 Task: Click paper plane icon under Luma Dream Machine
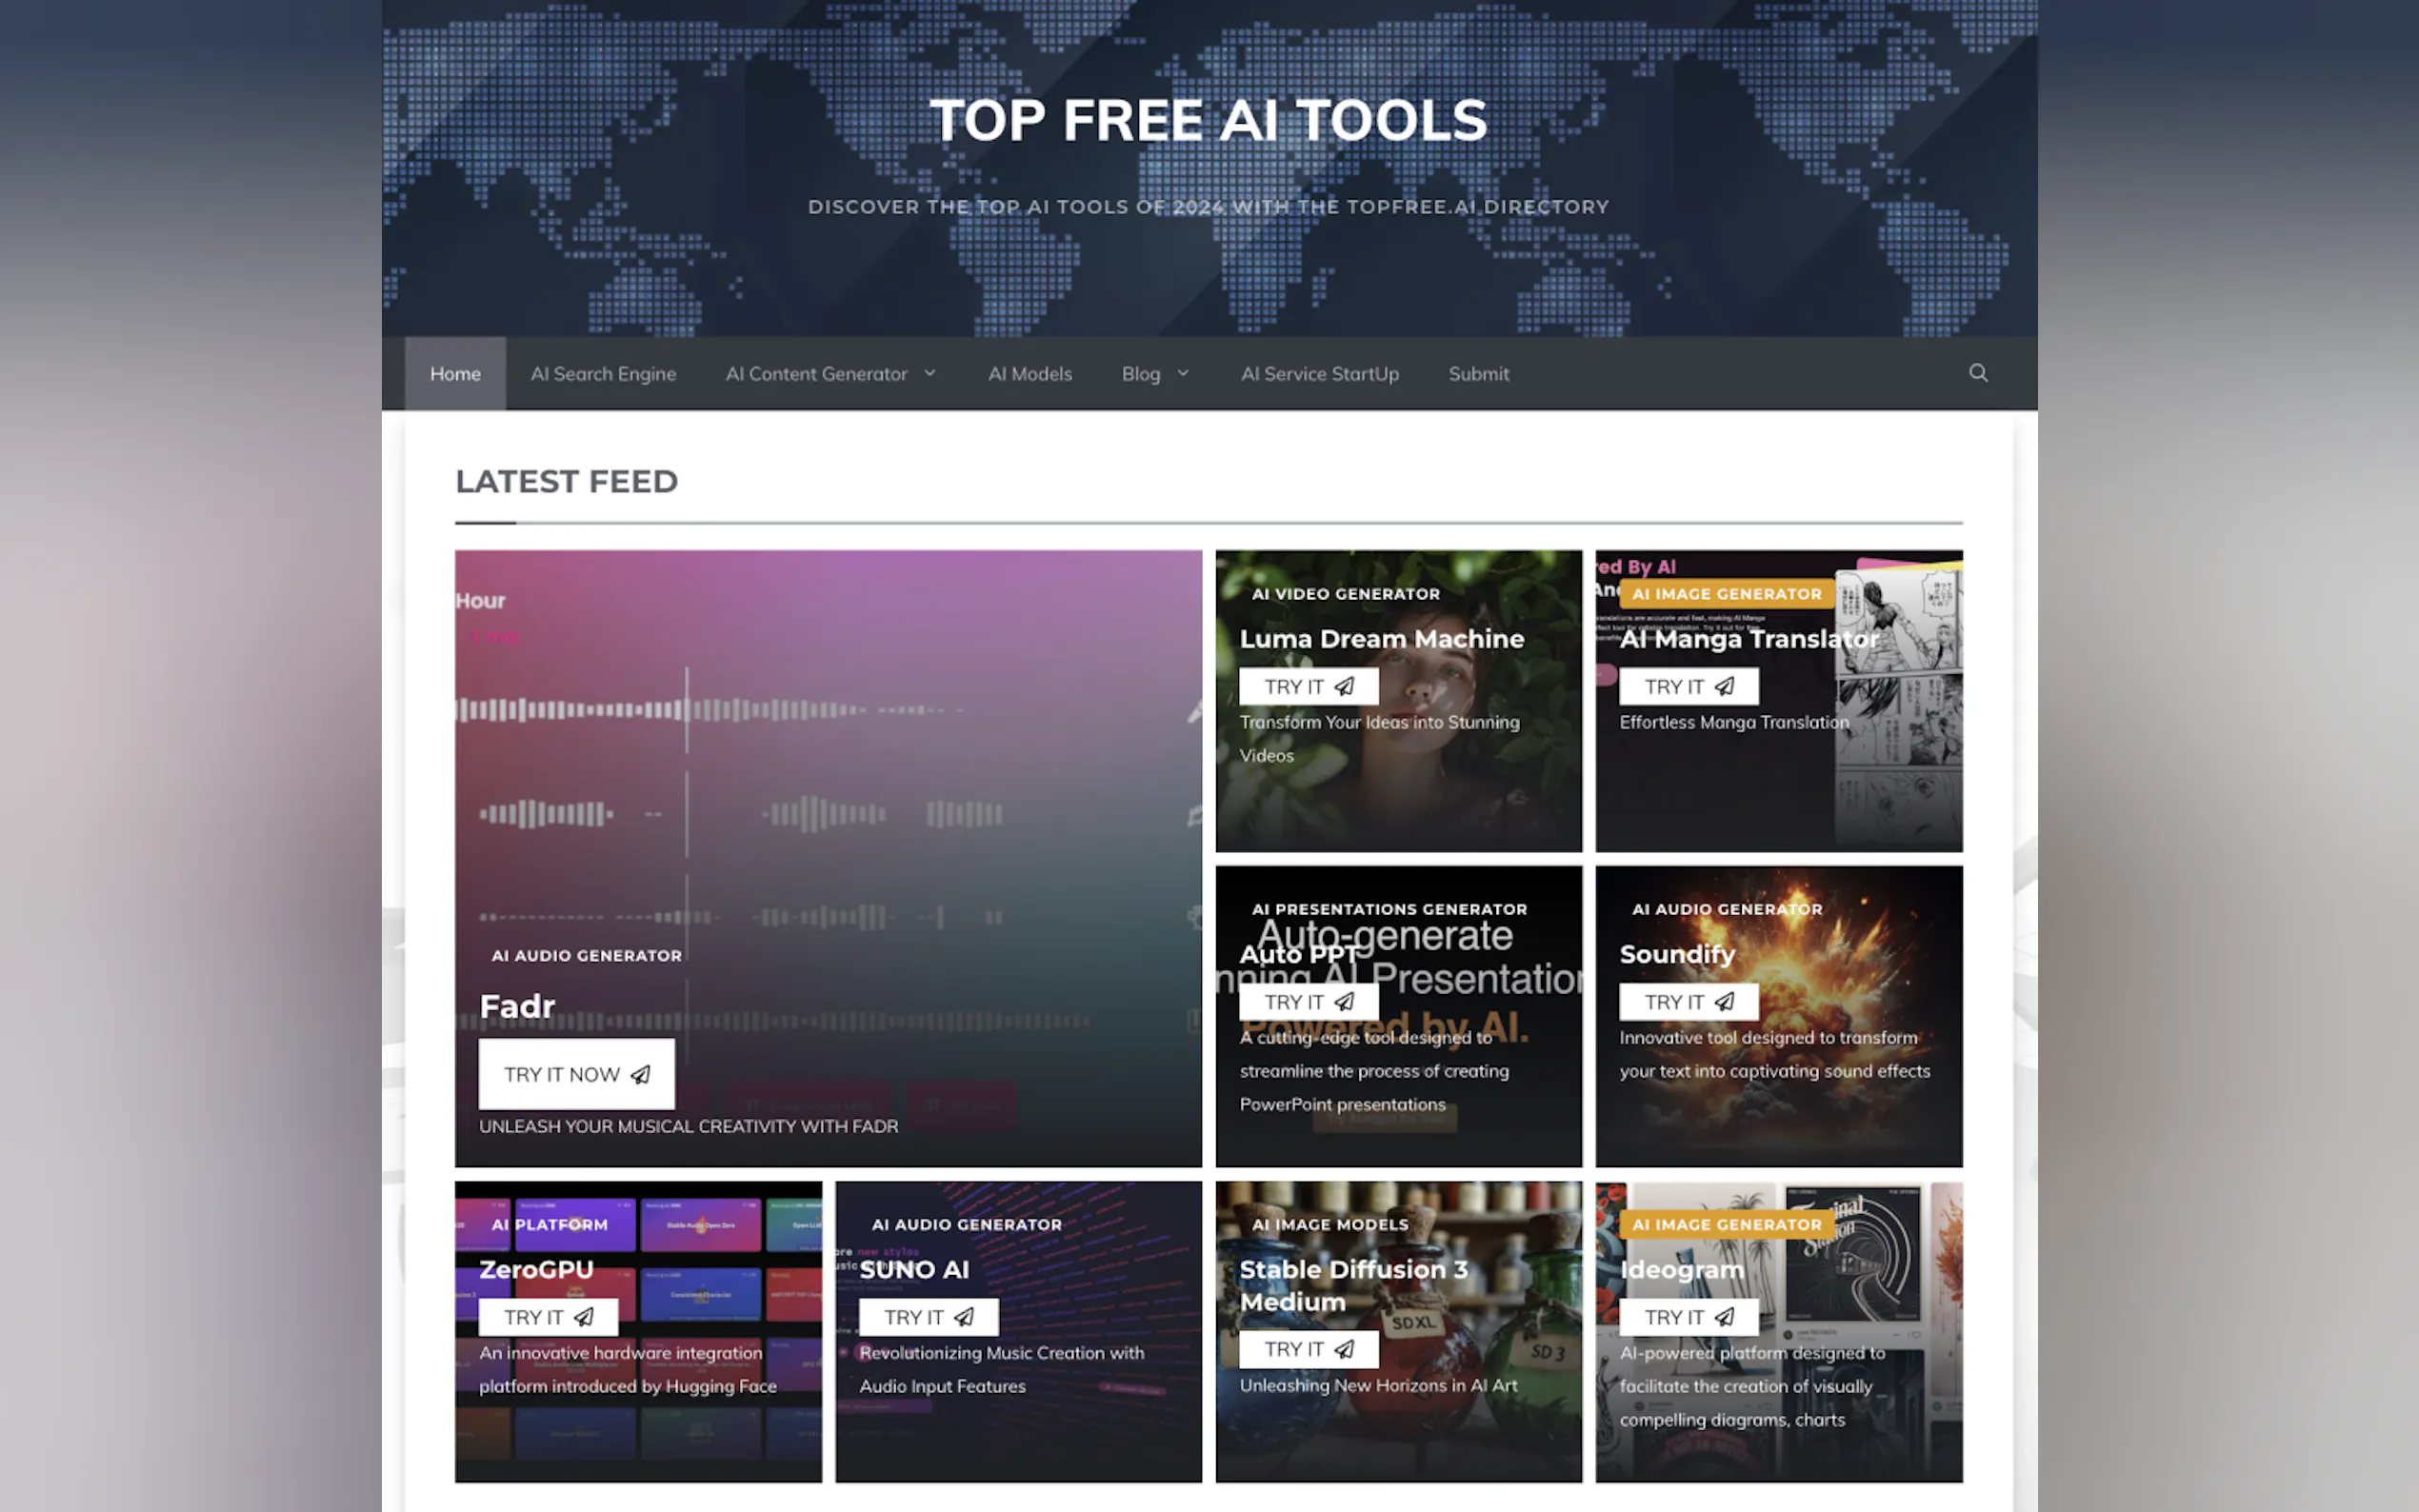click(x=1345, y=686)
